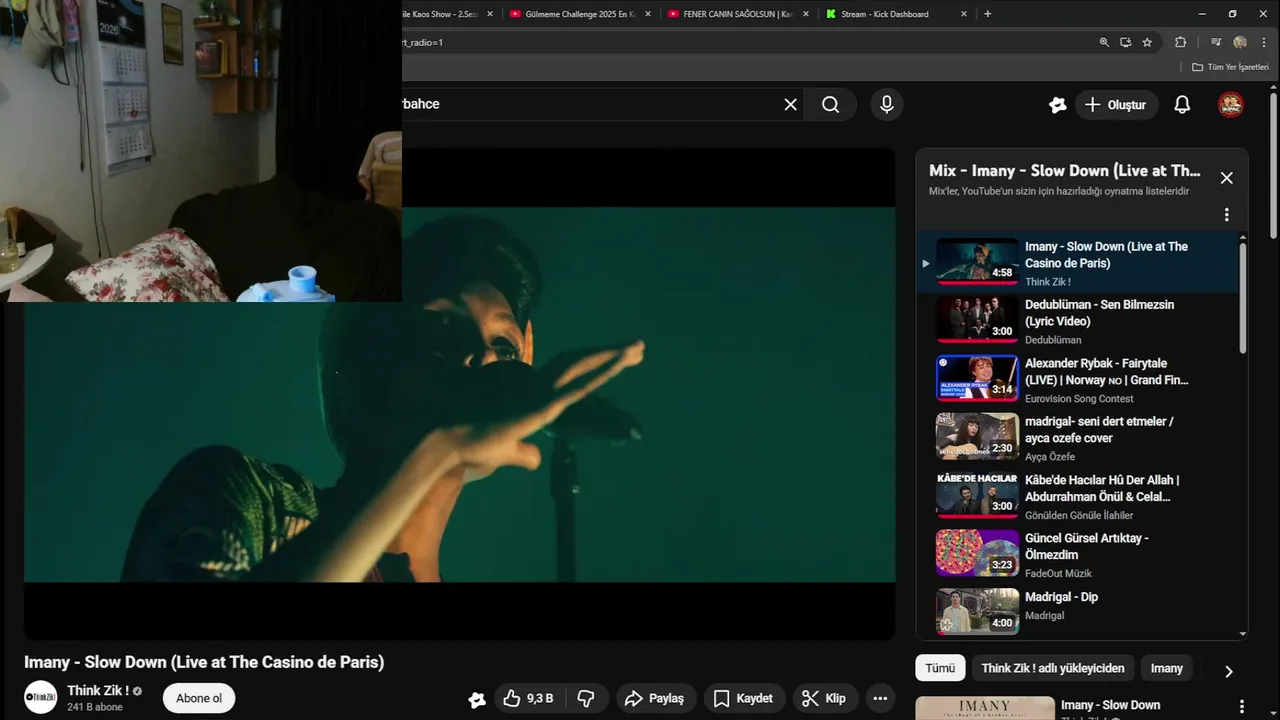Open Gönülden Gönüle İlahiler channel name
Screen dimensions: 1280x720
pos(1079,516)
